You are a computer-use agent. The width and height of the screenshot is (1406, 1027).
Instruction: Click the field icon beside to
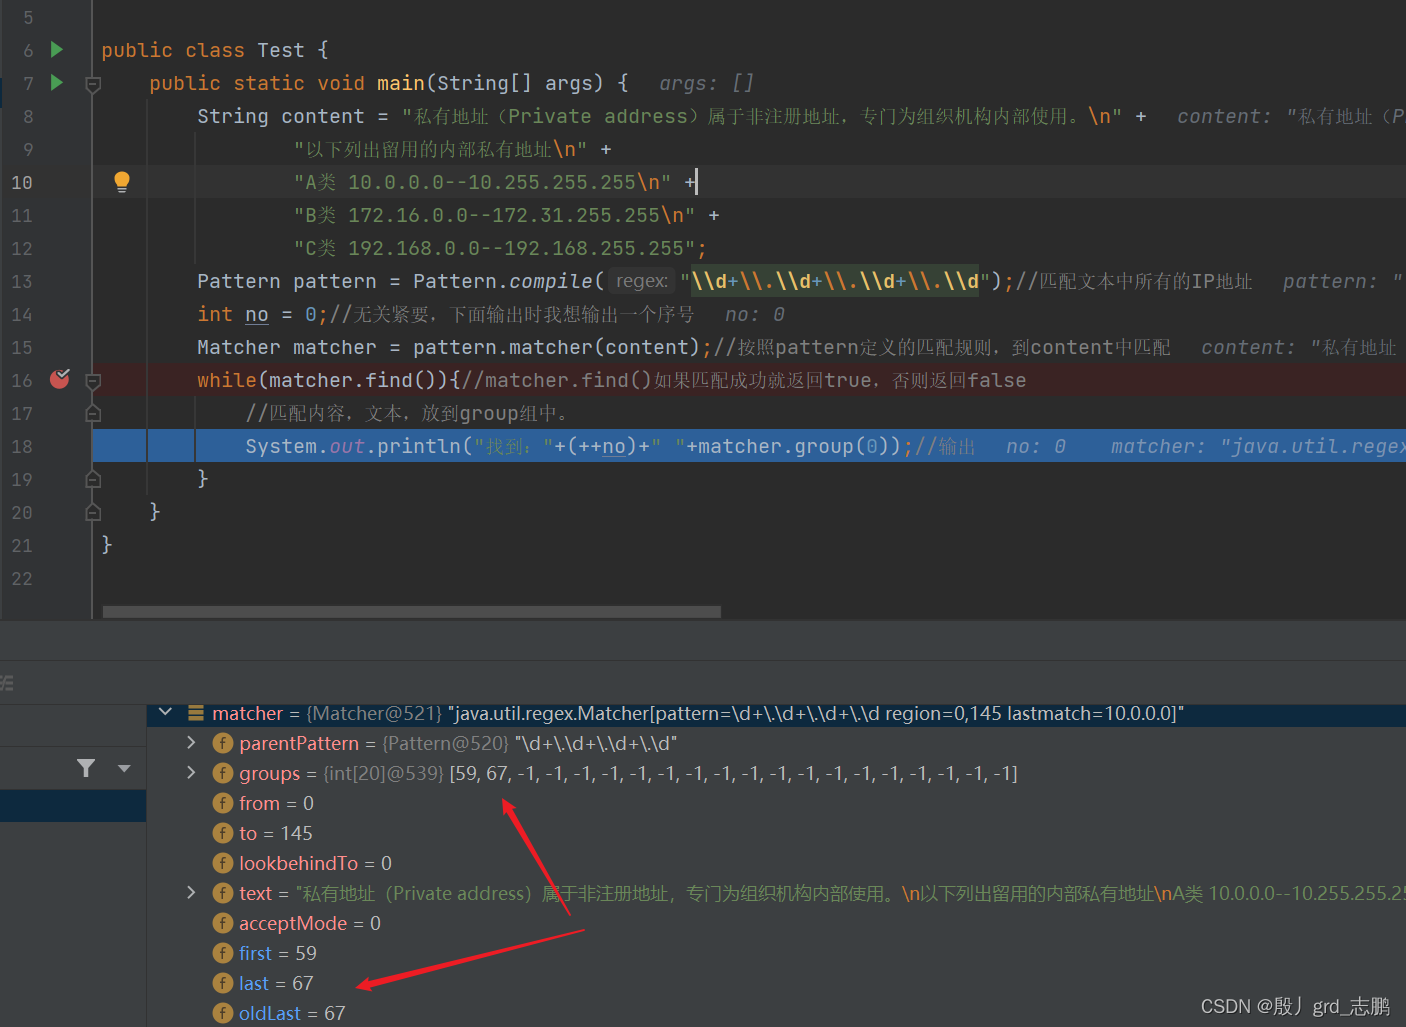(x=223, y=833)
